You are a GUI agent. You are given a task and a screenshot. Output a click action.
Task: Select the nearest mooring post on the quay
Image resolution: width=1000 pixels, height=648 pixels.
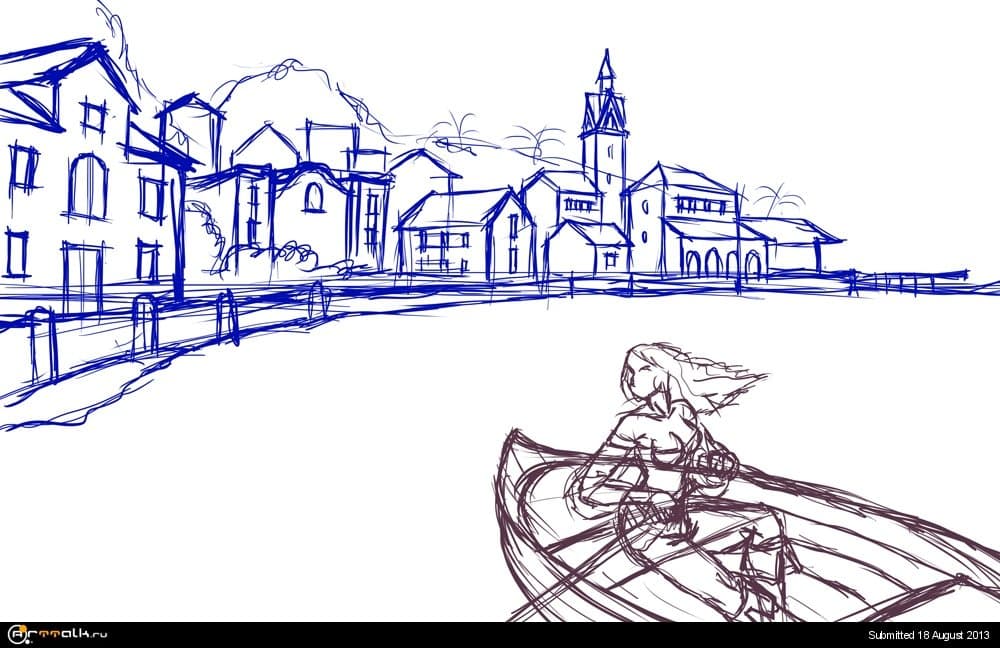click(x=40, y=345)
